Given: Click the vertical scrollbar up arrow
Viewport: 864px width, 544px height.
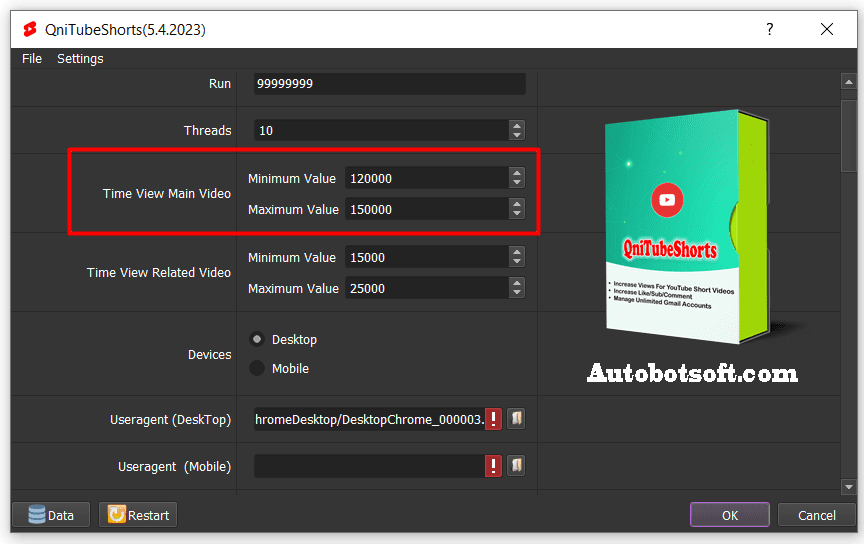Looking at the screenshot, I should point(849,82).
